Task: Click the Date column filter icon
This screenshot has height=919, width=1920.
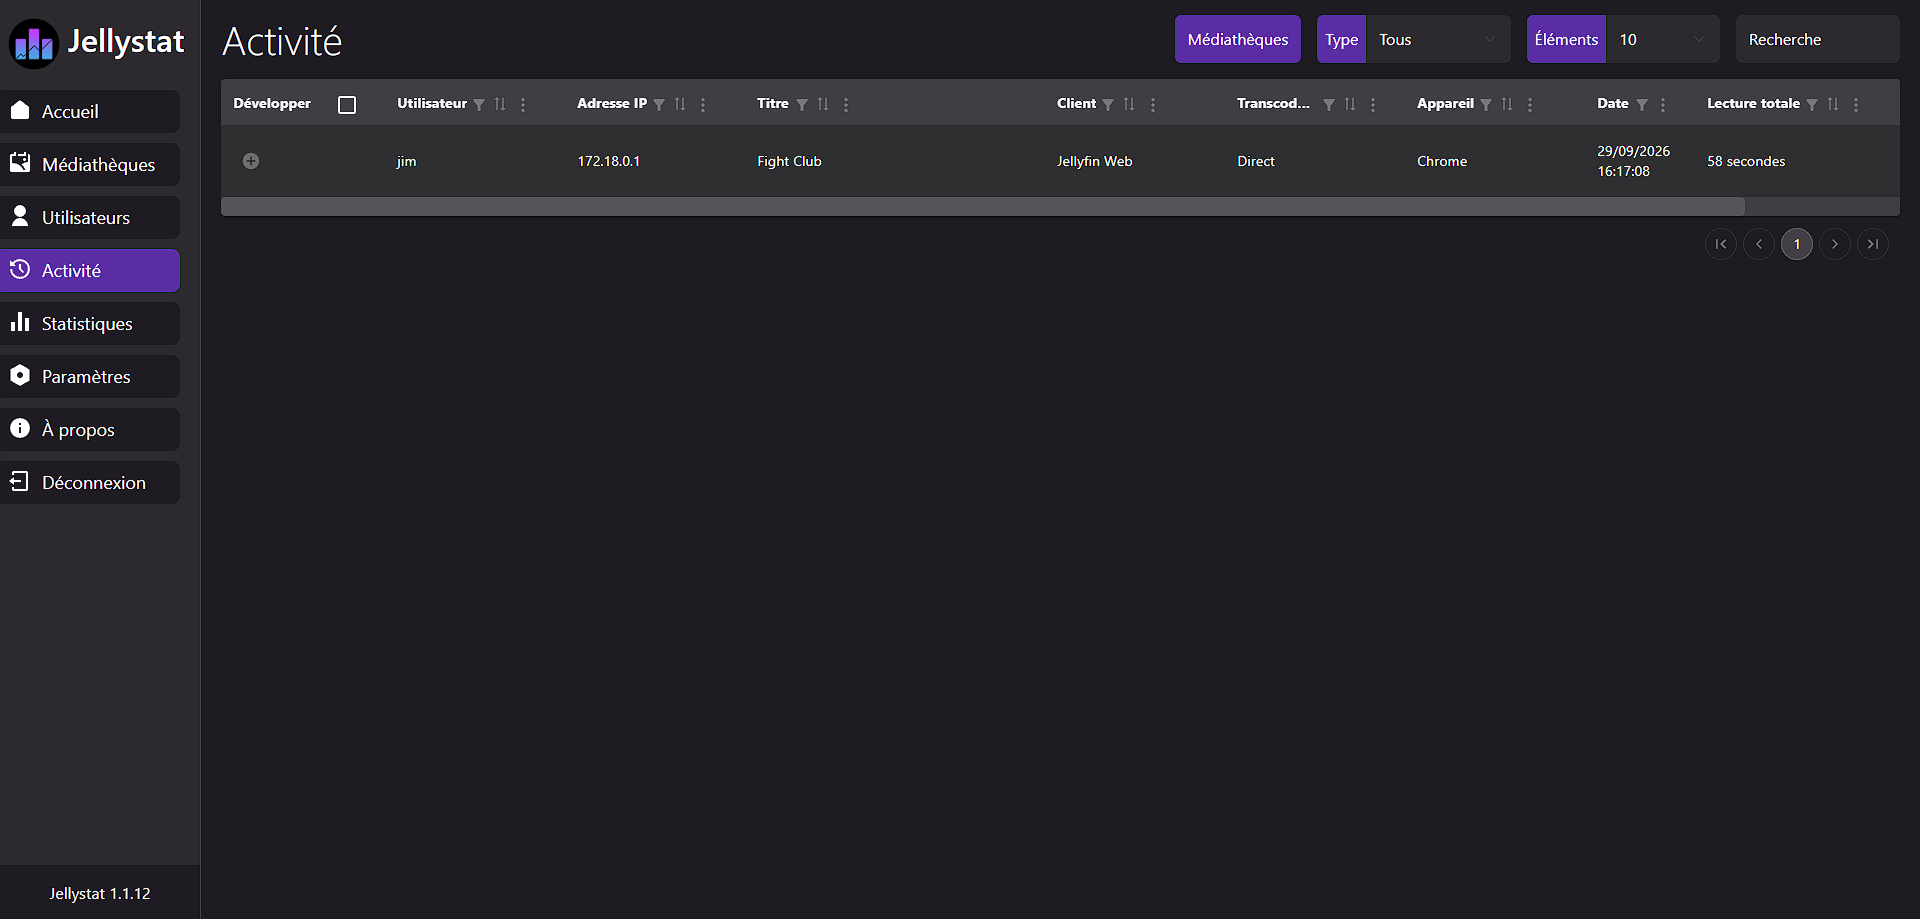Action: (x=1642, y=105)
